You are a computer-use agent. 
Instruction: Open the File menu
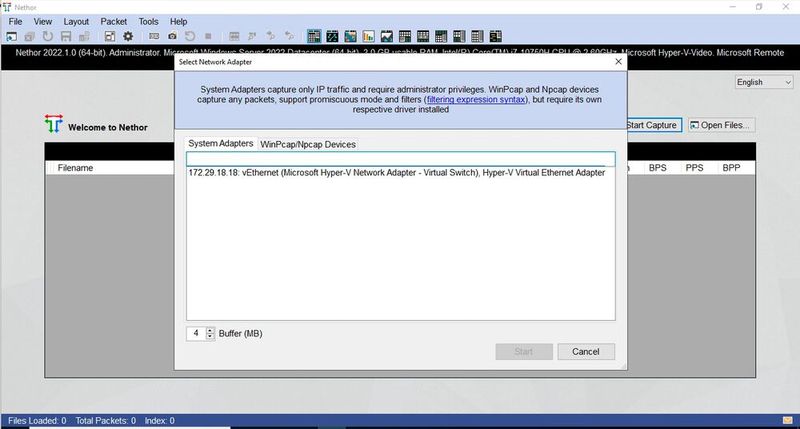(x=15, y=21)
